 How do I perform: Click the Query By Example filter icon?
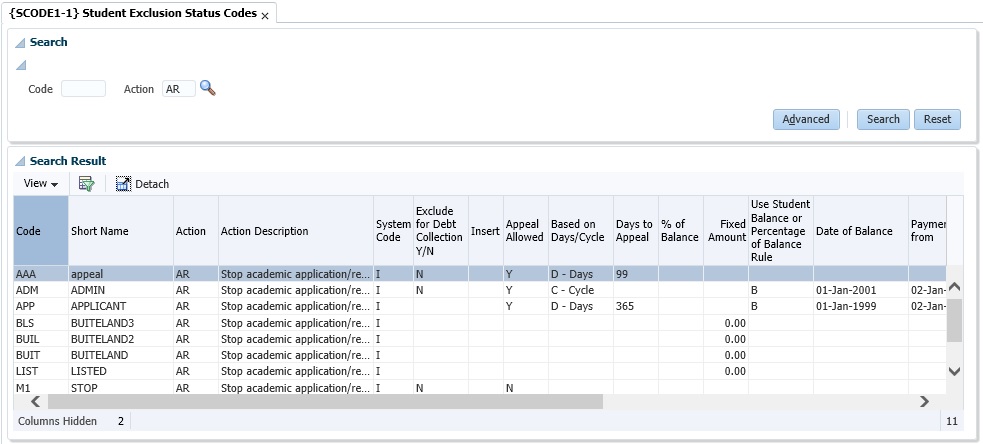[x=86, y=184]
